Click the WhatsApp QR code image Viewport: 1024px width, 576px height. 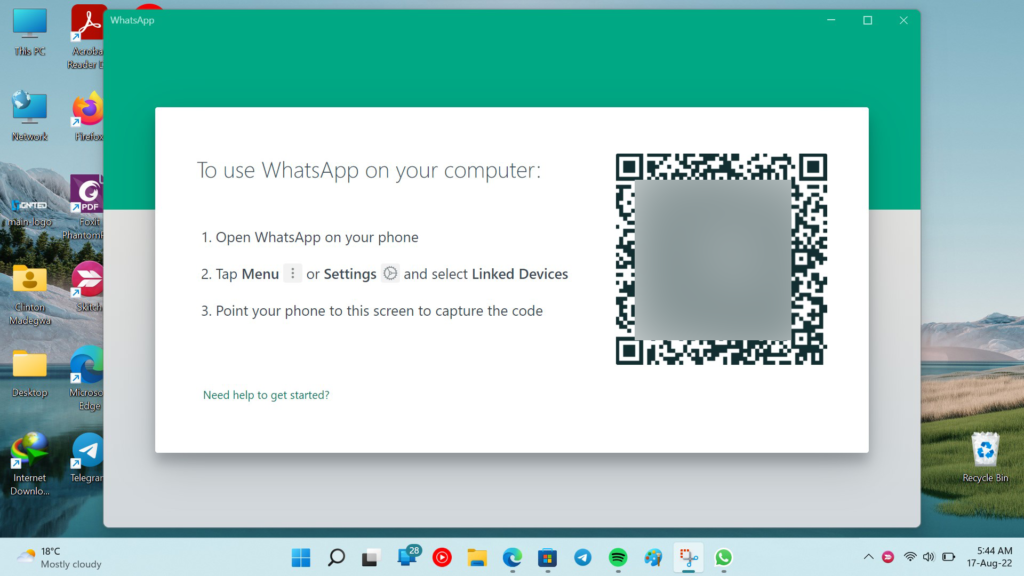click(721, 259)
